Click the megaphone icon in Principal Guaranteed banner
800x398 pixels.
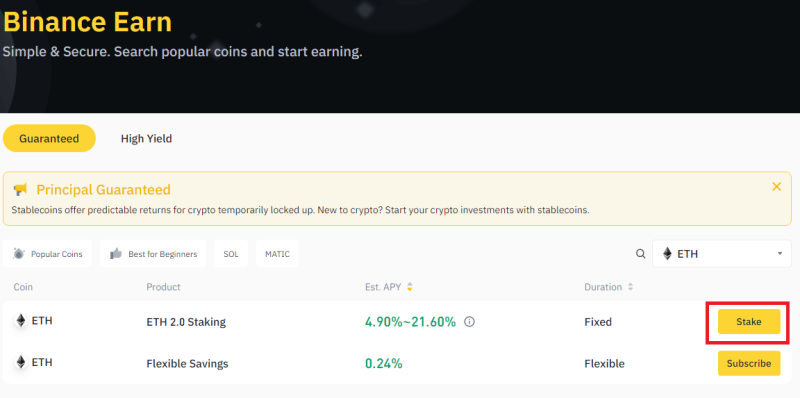click(x=21, y=190)
